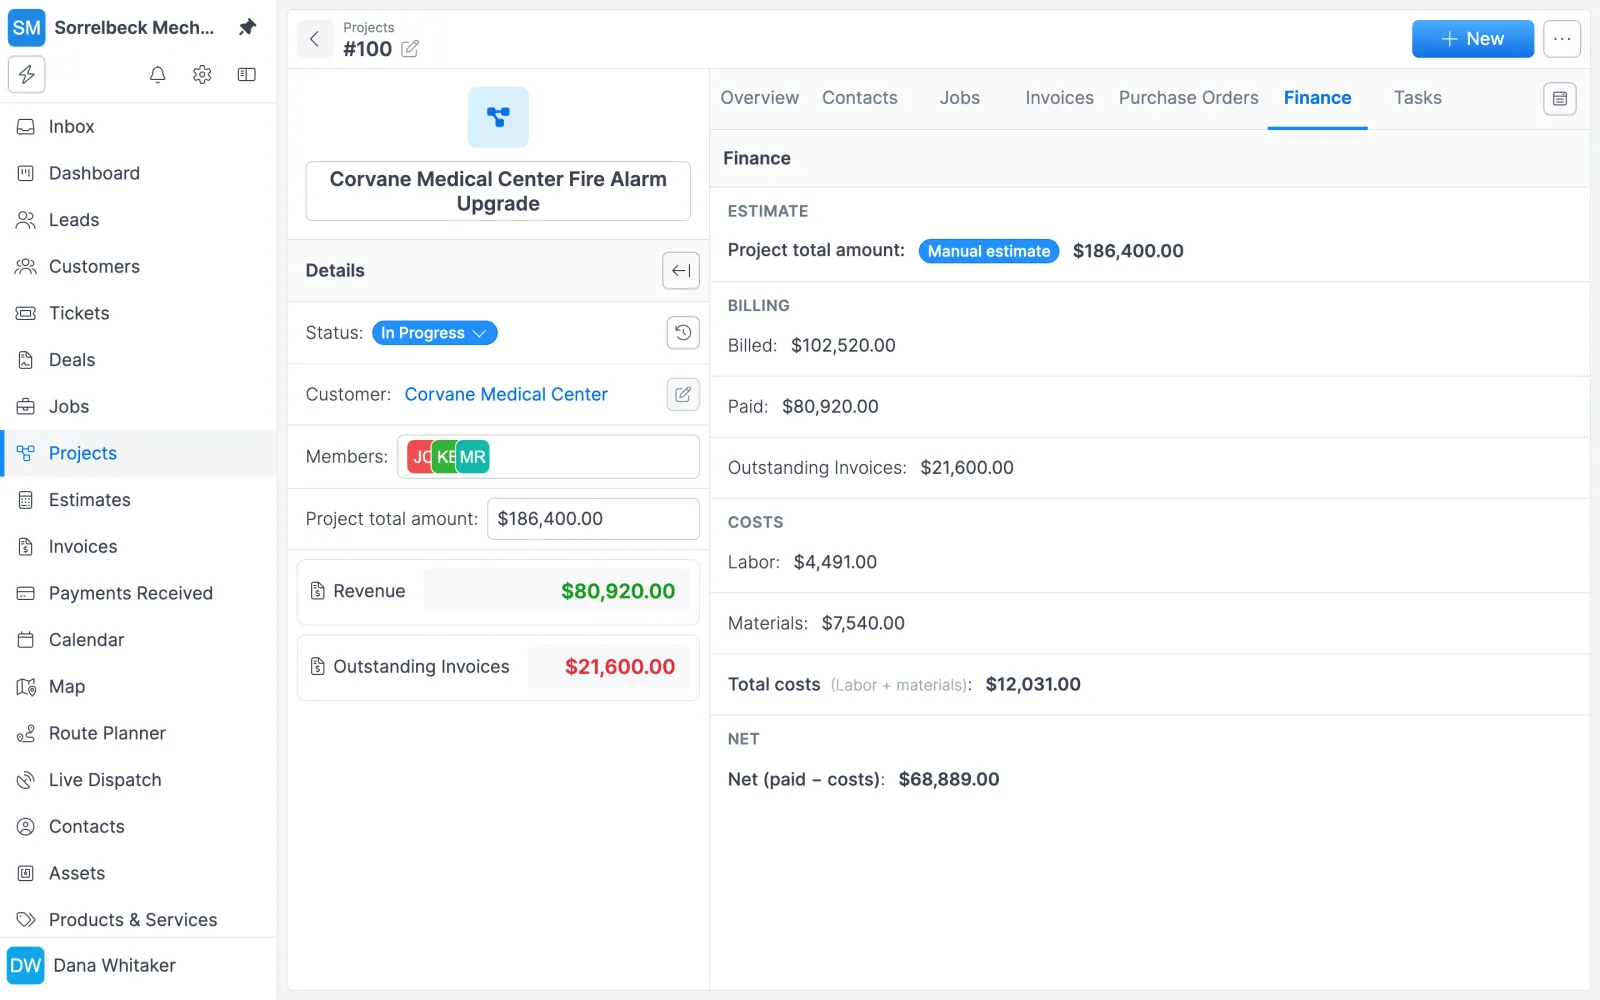Open the notifications bell
The image size is (1600, 1000).
click(x=158, y=75)
